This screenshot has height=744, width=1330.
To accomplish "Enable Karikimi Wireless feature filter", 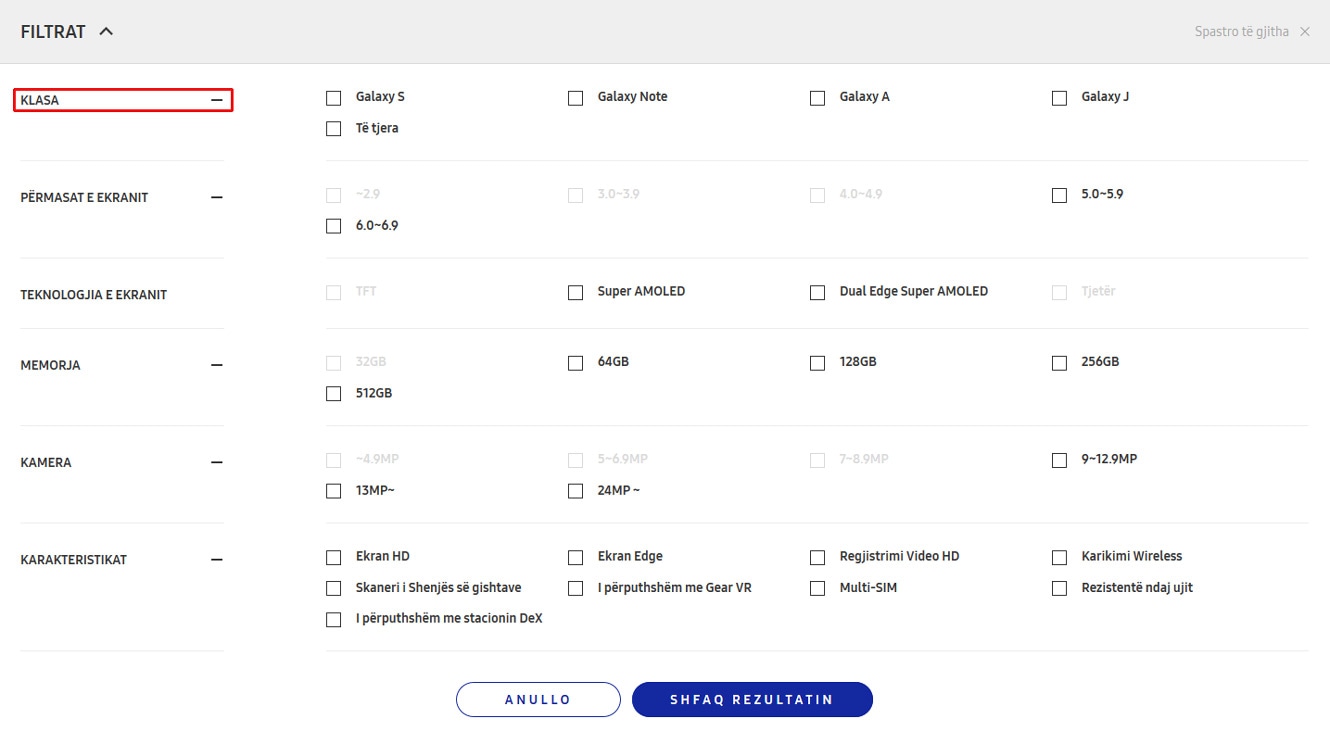I will click(1060, 557).
